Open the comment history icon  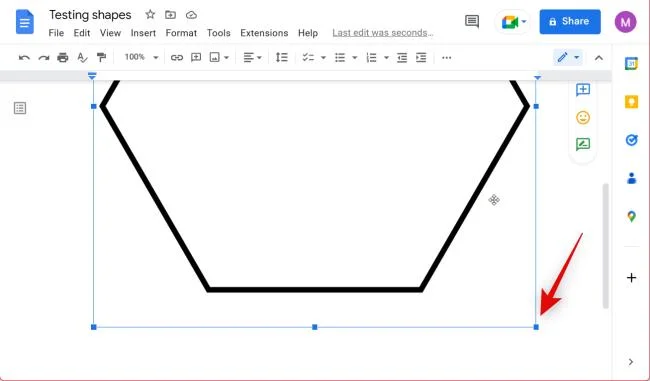[472, 21]
